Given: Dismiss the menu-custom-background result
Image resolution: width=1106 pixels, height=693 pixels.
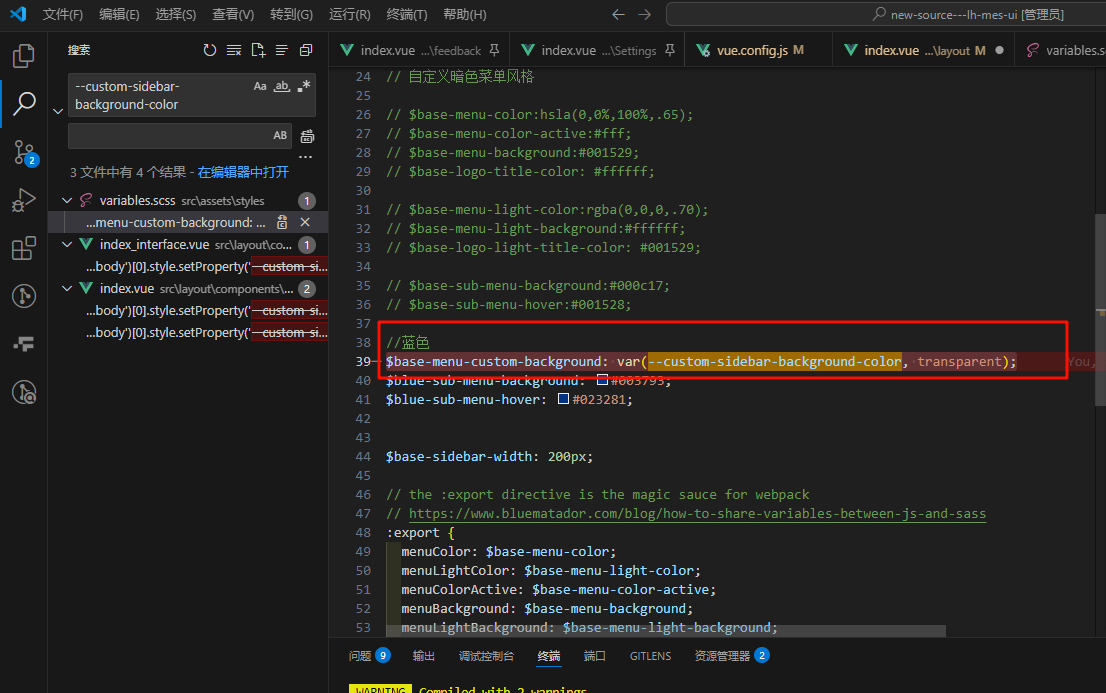Looking at the screenshot, I should coord(305,222).
